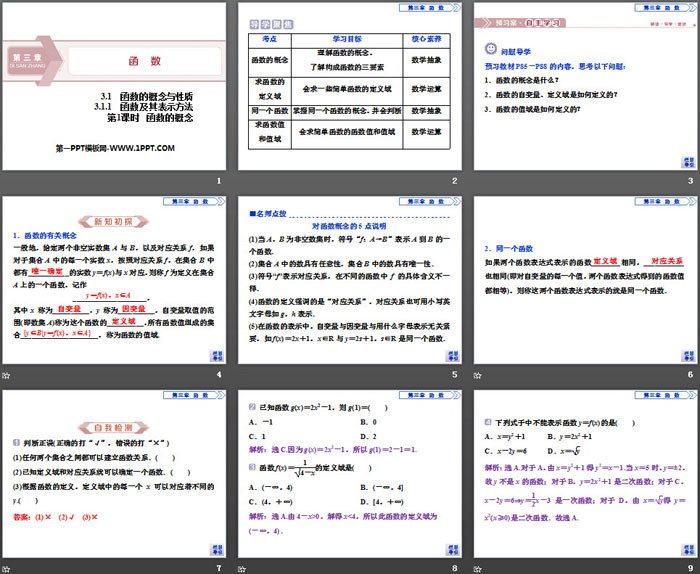Click the bottom-right navigation icon on slide 3
The width and height of the screenshot is (700, 574).
(x=688, y=162)
